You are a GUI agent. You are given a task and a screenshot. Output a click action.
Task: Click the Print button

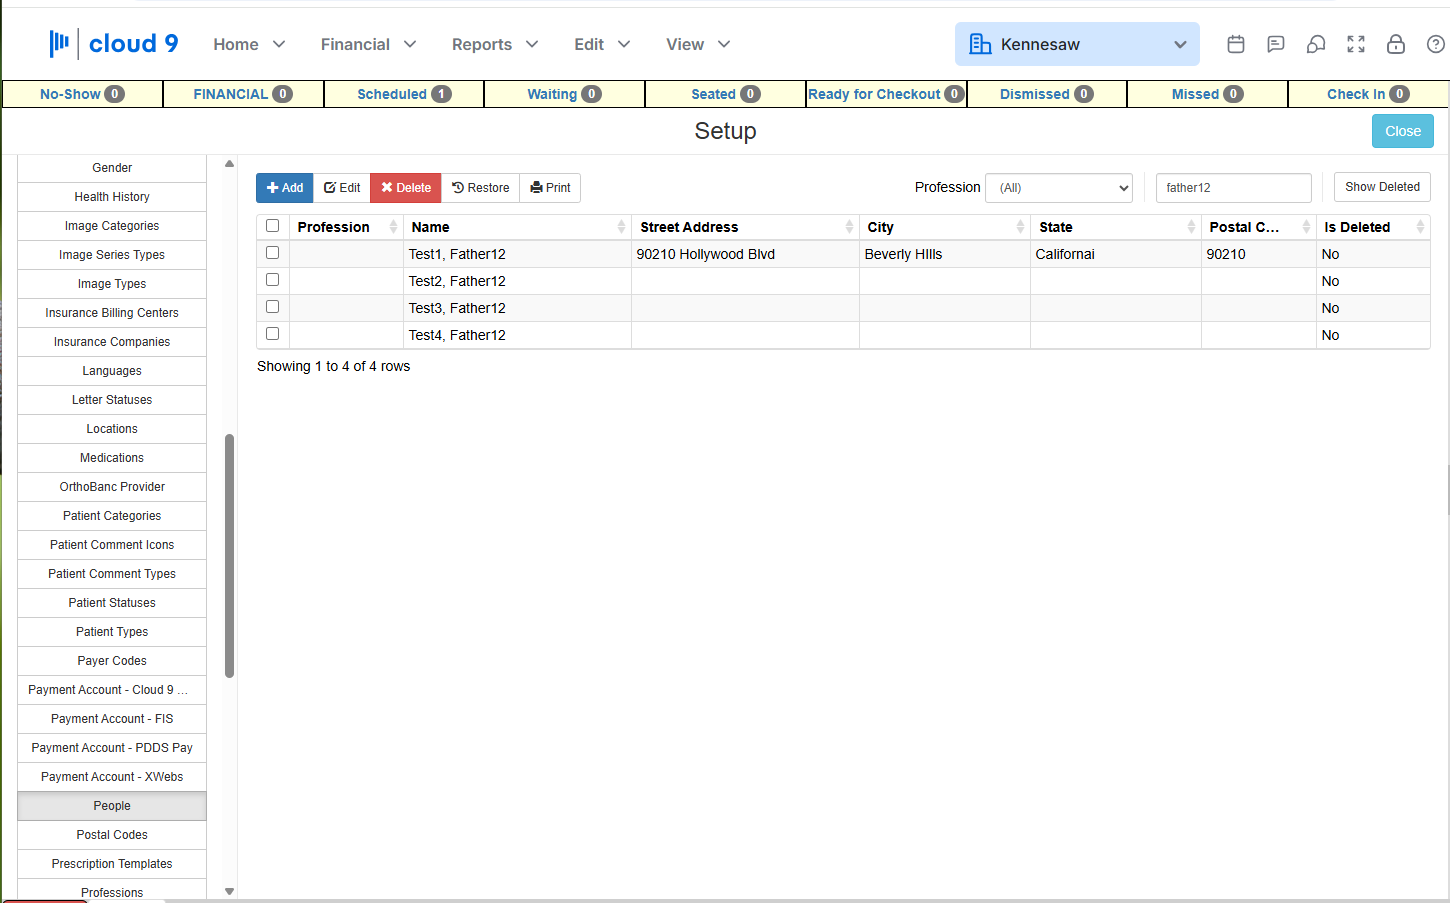click(550, 188)
